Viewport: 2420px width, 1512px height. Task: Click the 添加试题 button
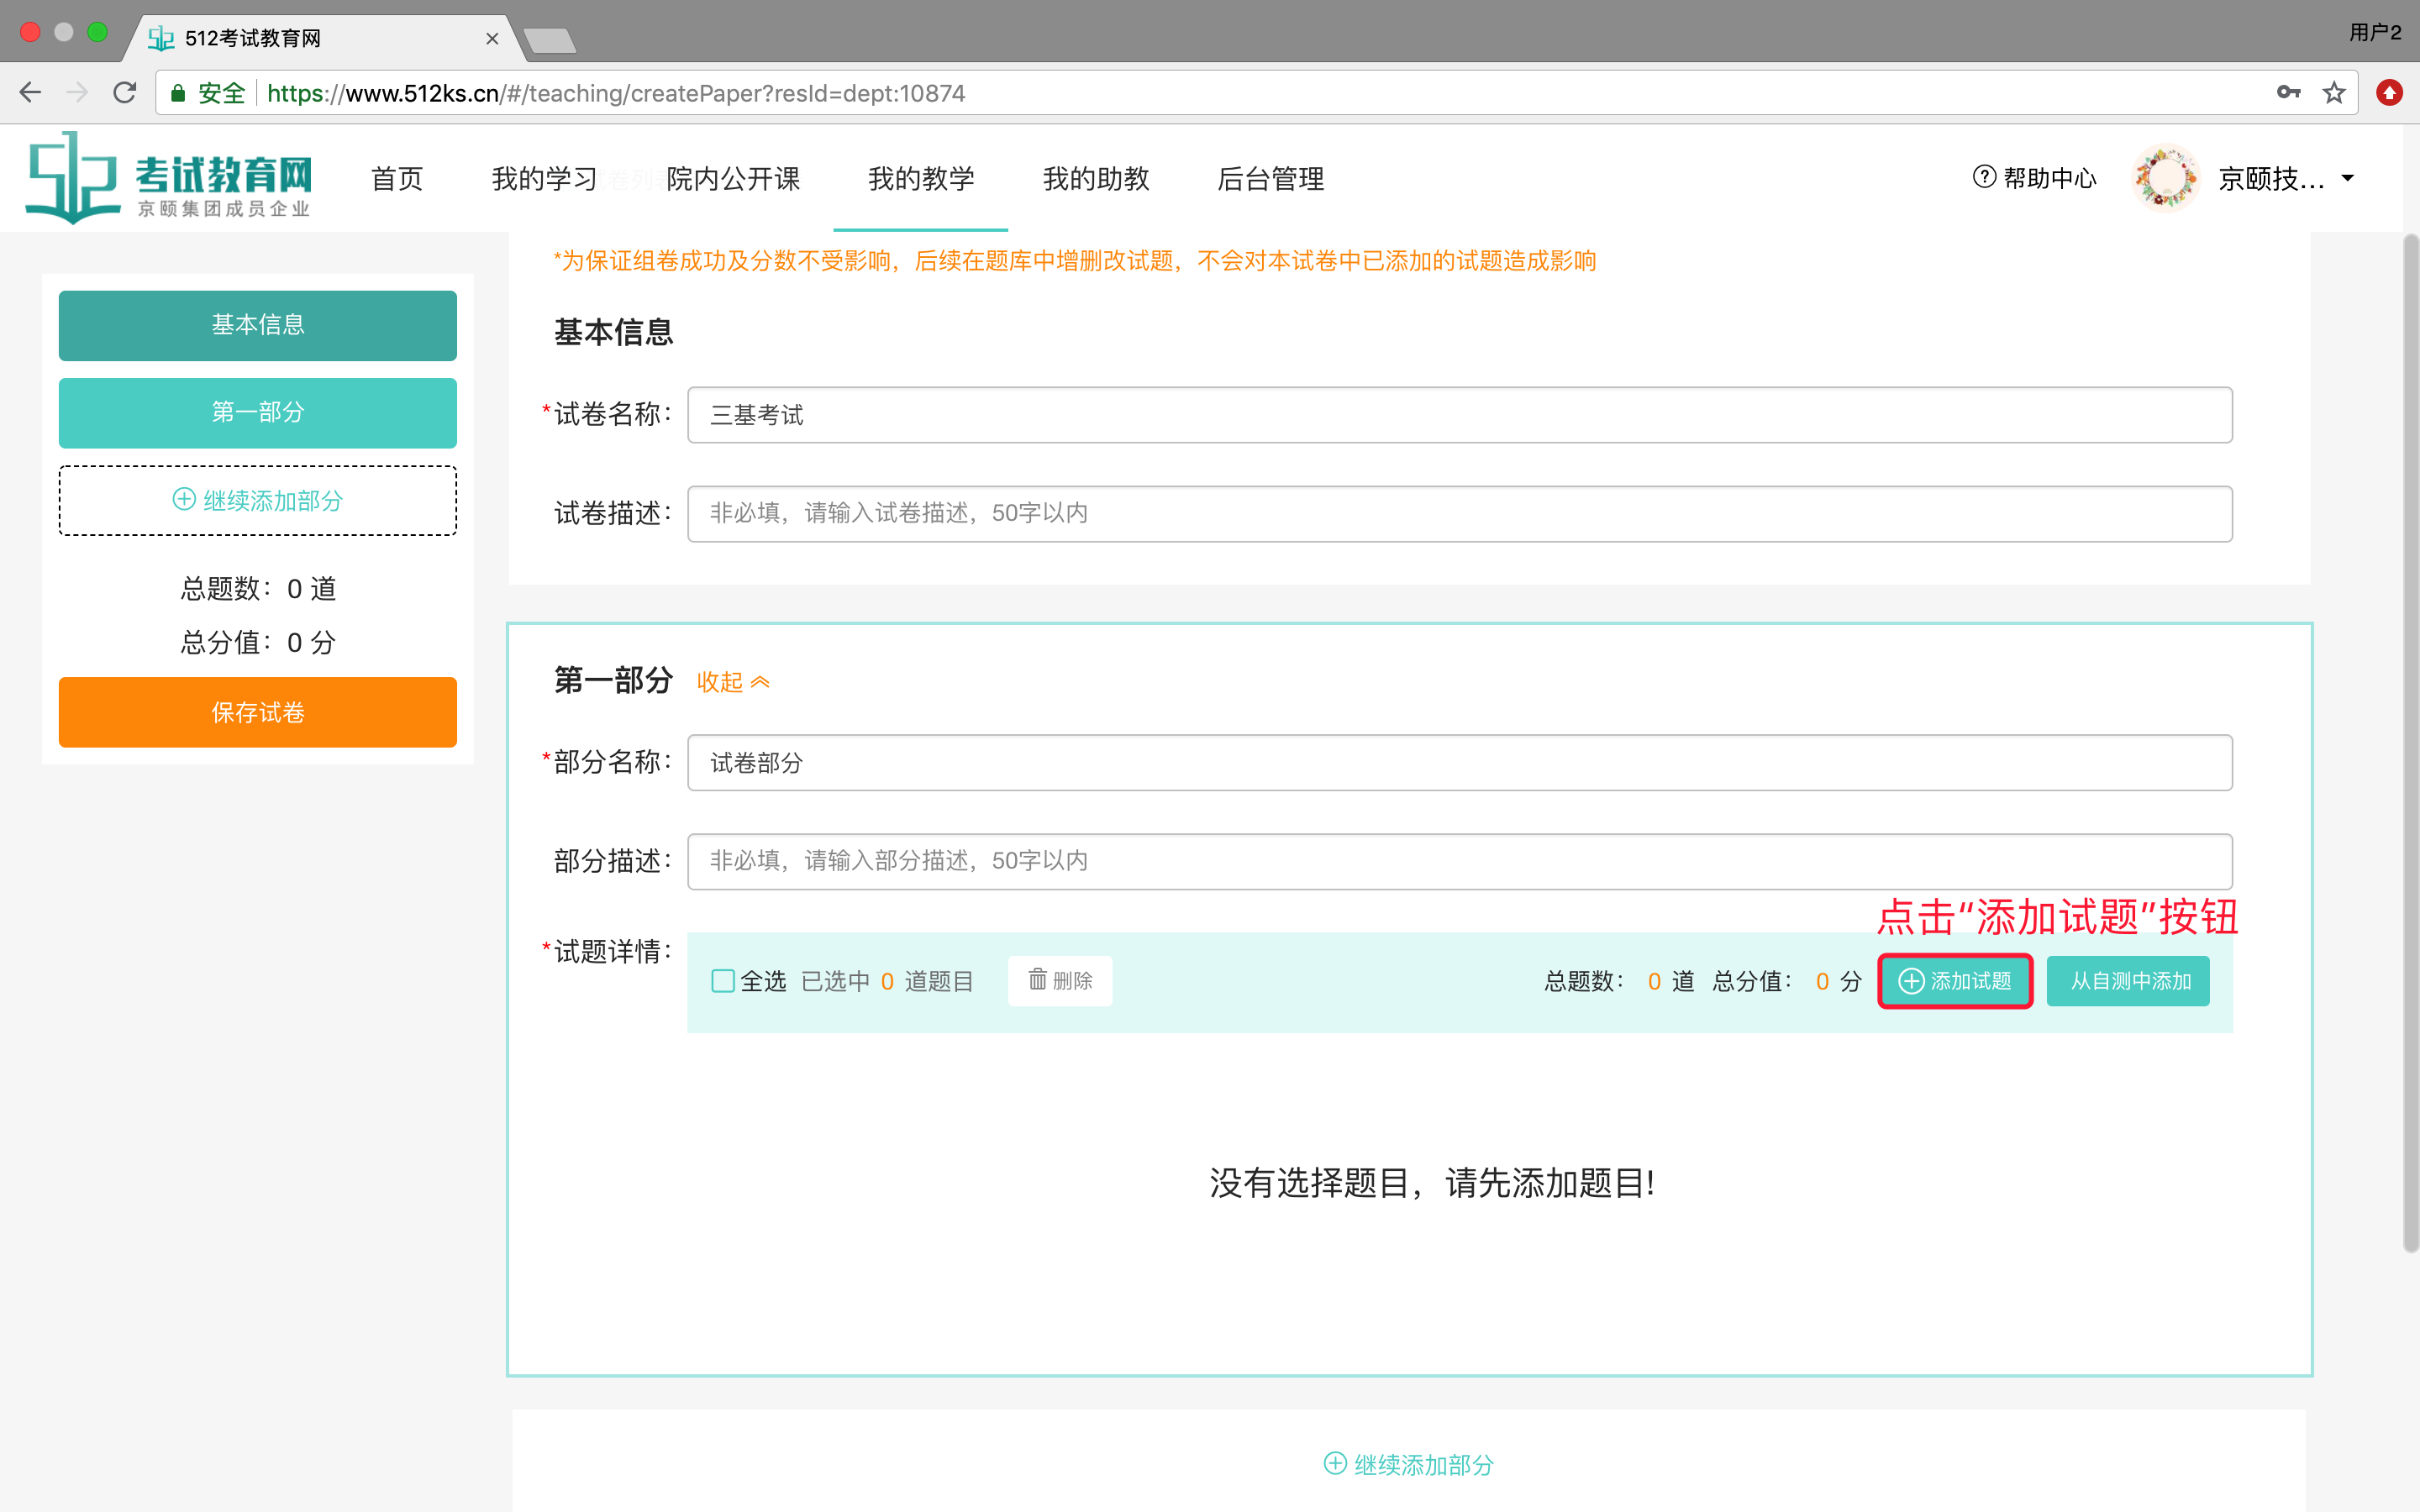click(x=1955, y=980)
